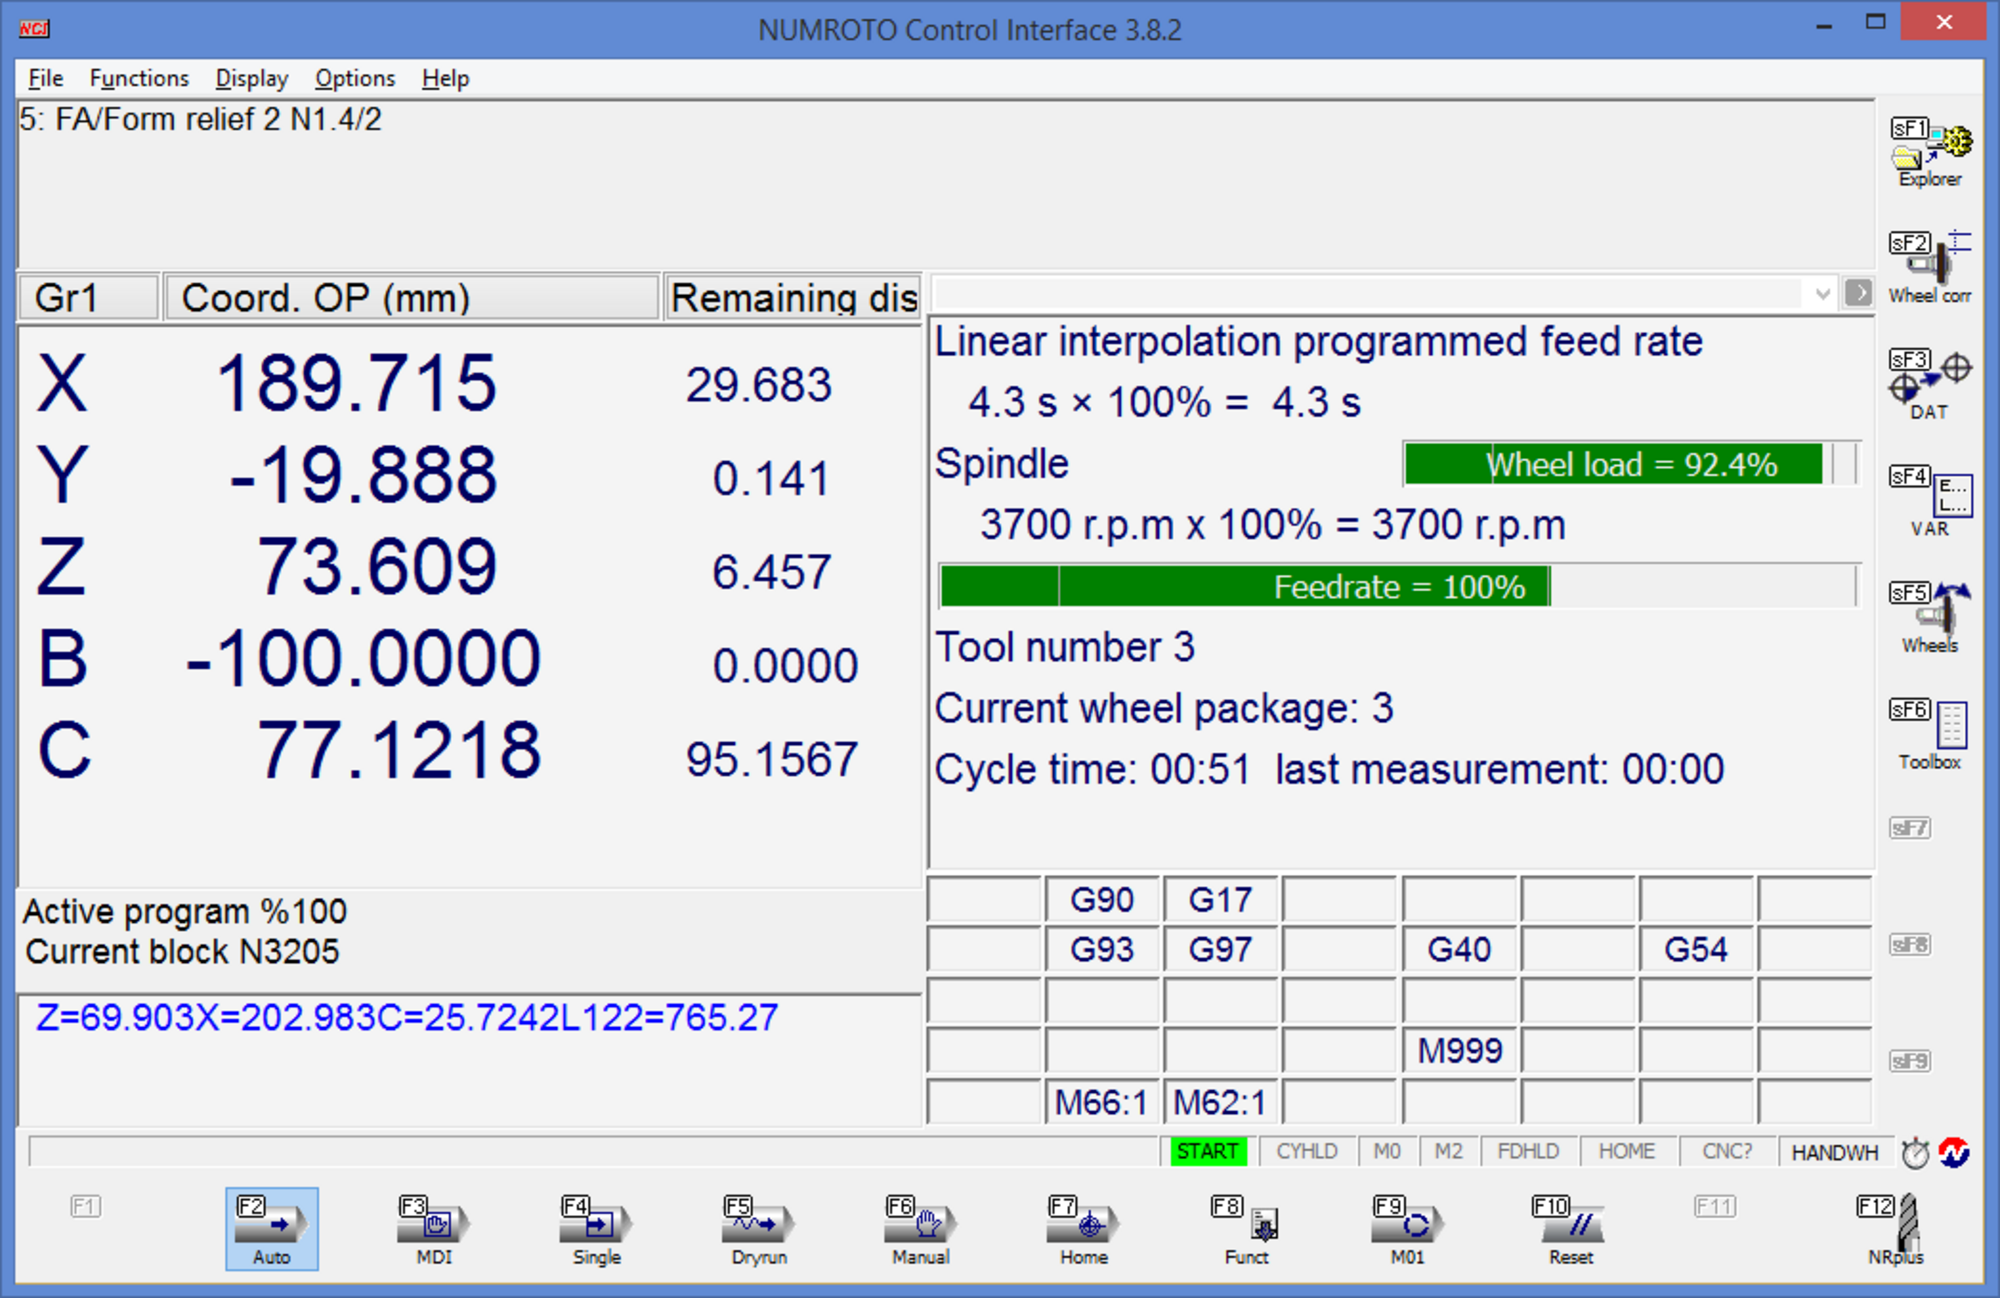Image resolution: width=2000 pixels, height=1298 pixels.
Task: Click the C remaining distance 95.1567
Action: pyautogui.click(x=772, y=759)
